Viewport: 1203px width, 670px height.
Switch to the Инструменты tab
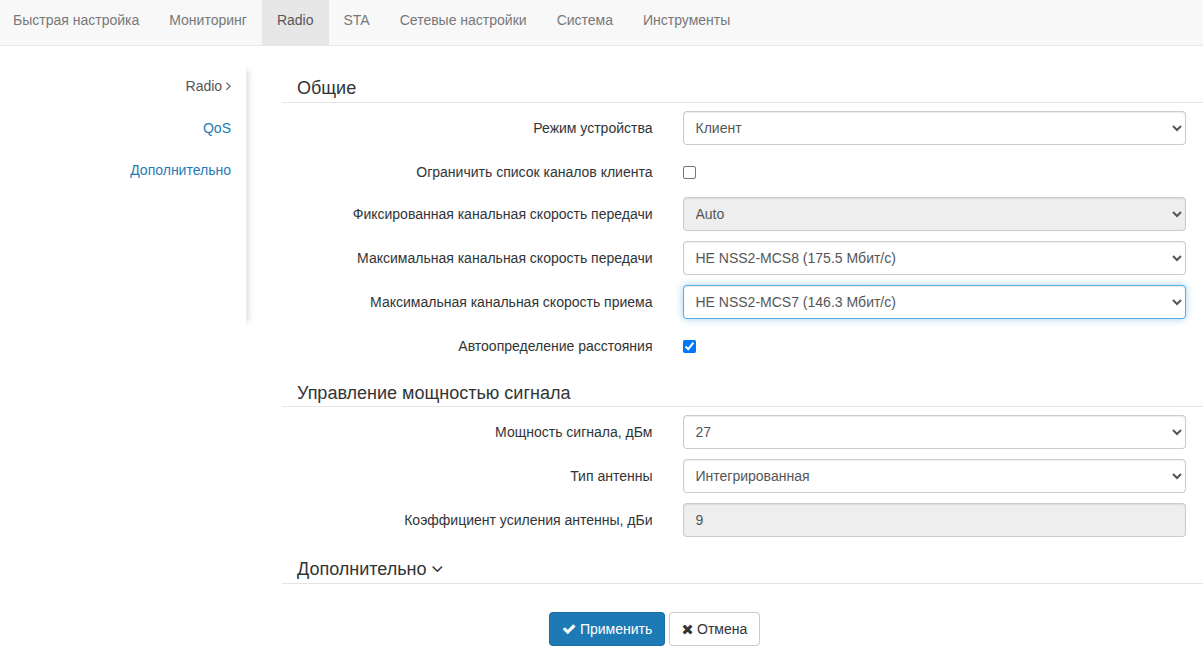pyautogui.click(x=686, y=21)
